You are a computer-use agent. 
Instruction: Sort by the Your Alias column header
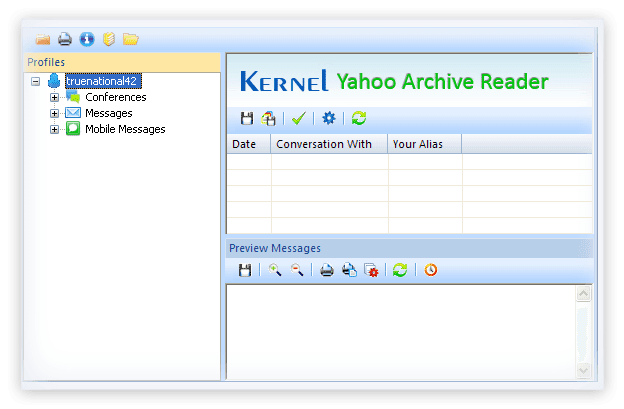pos(425,144)
